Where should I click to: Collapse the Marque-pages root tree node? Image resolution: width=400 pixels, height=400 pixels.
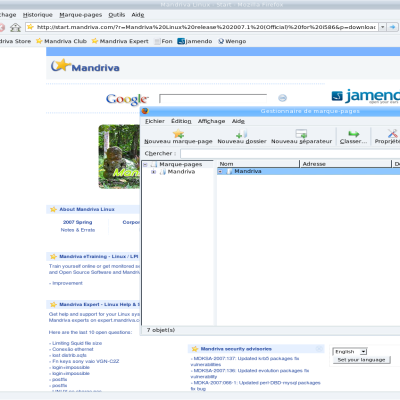[145, 165]
